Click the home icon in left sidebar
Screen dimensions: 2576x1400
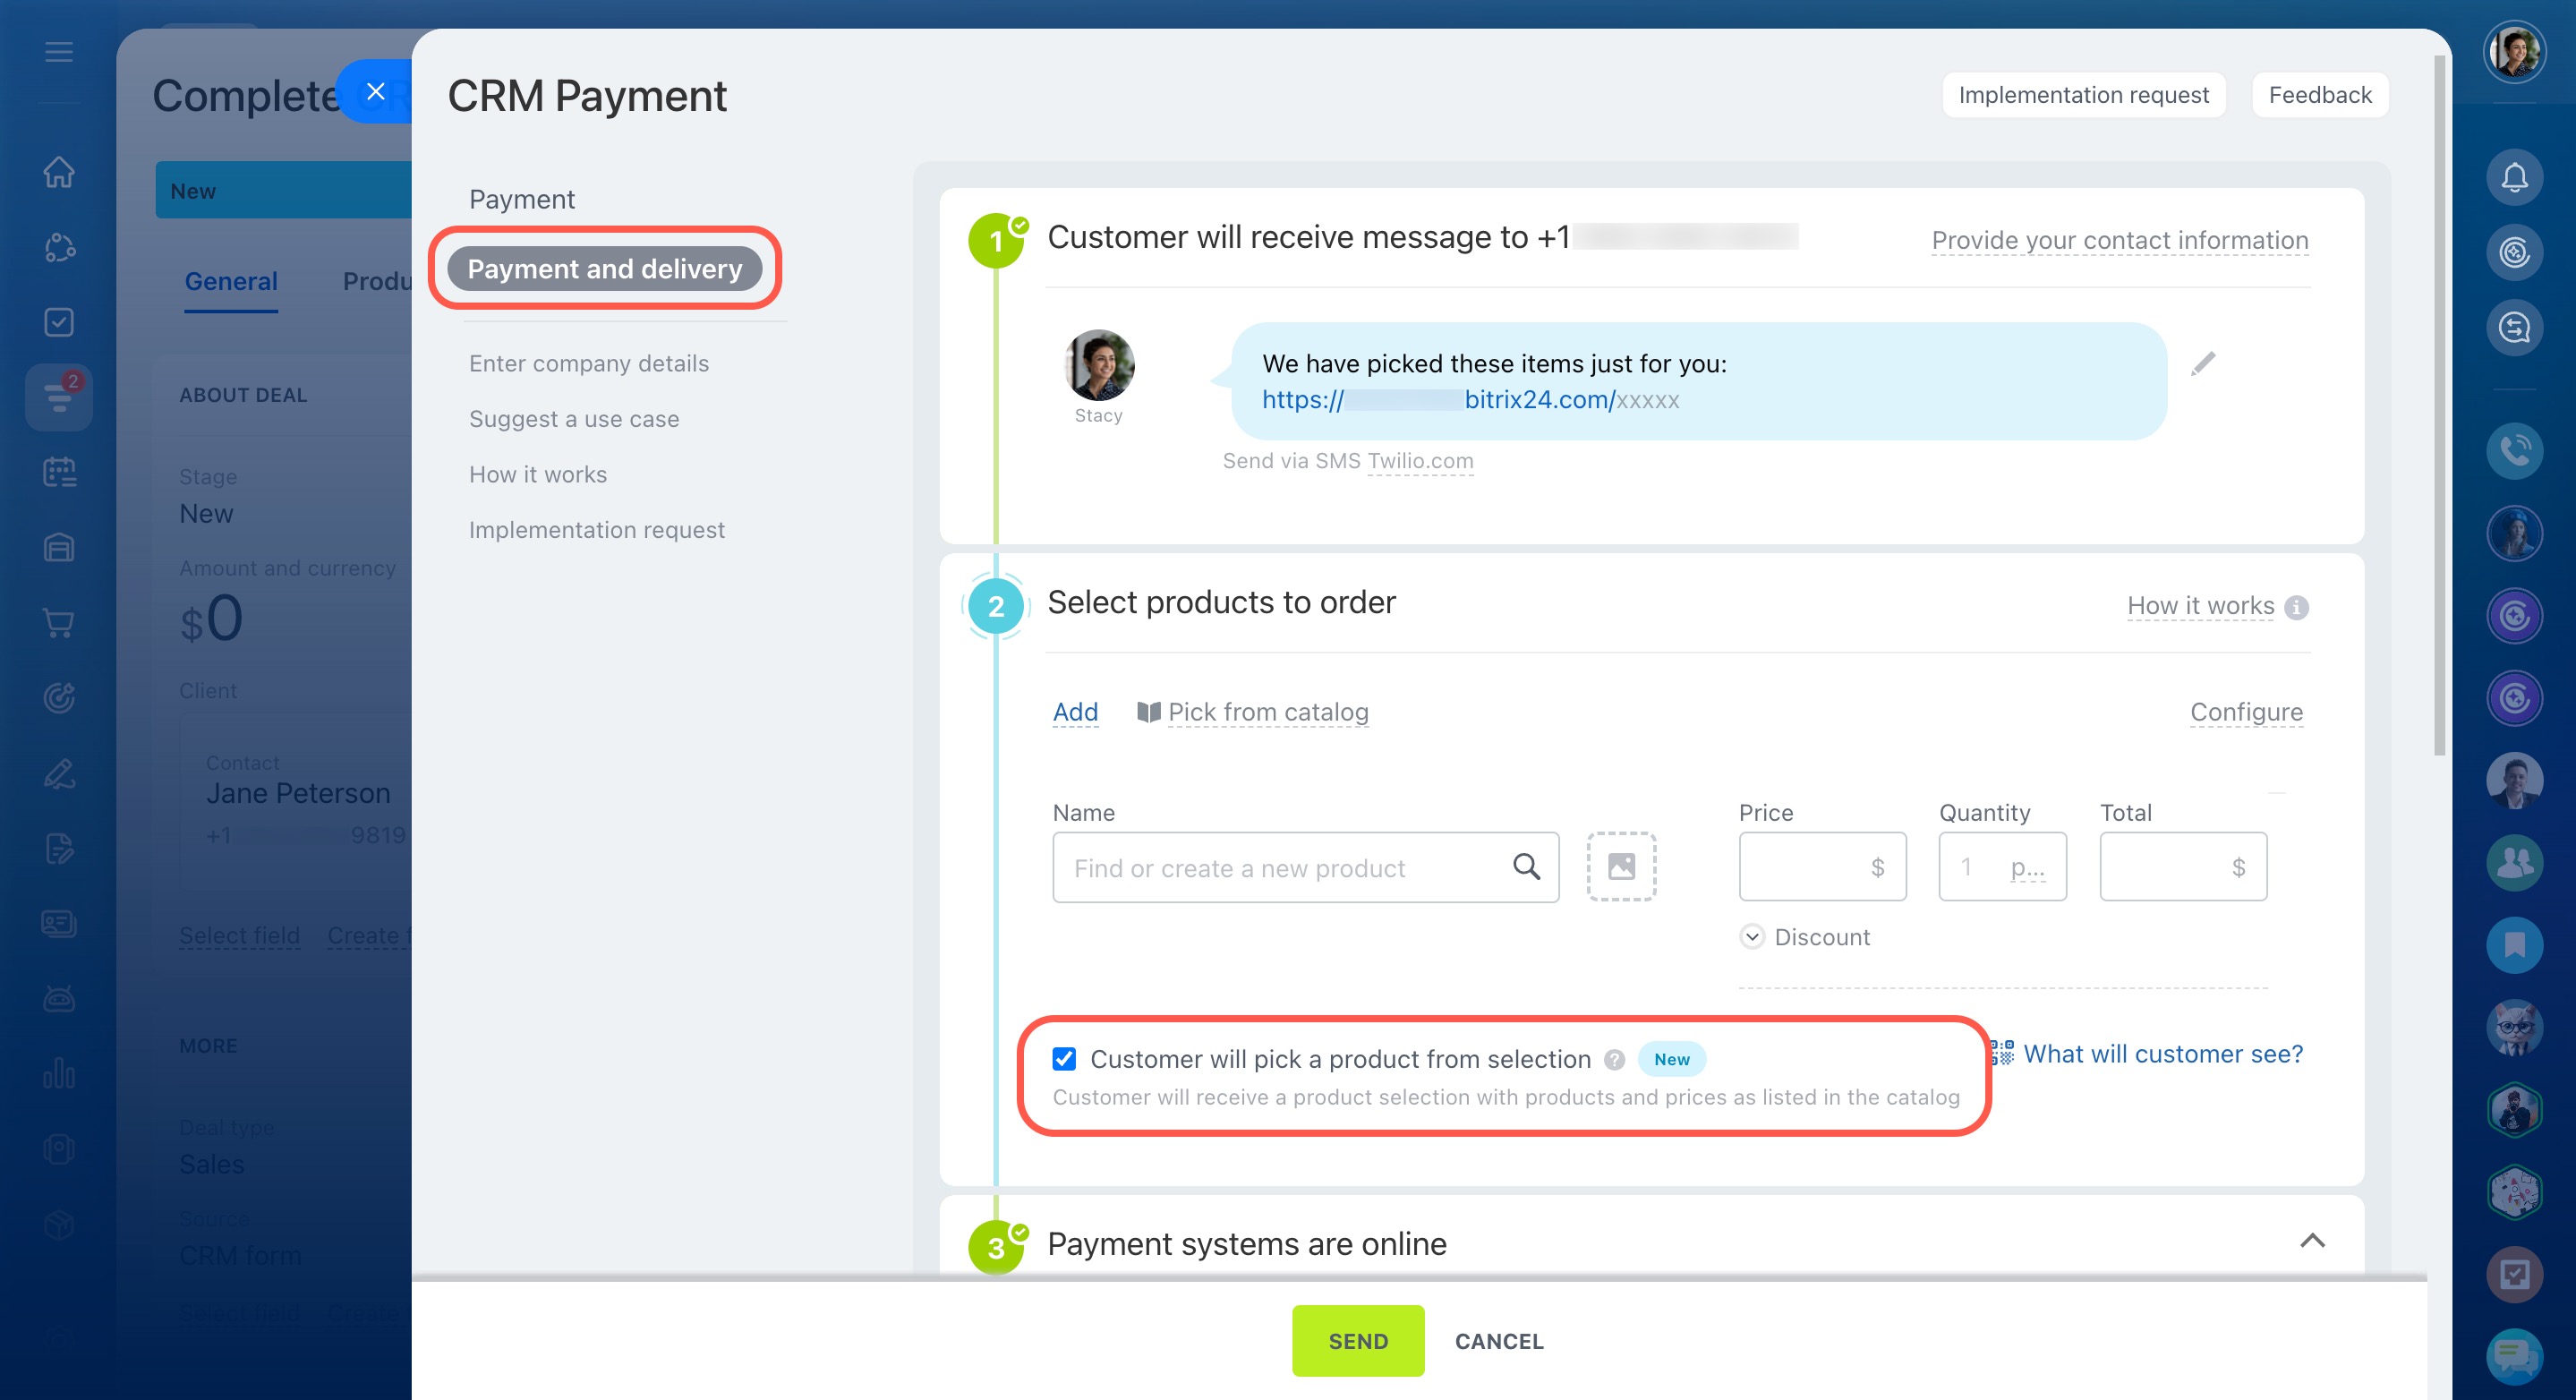click(x=59, y=172)
